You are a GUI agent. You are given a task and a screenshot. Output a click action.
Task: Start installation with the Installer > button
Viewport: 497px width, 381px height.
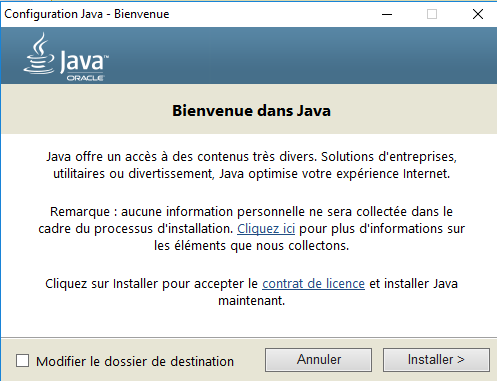tap(436, 360)
